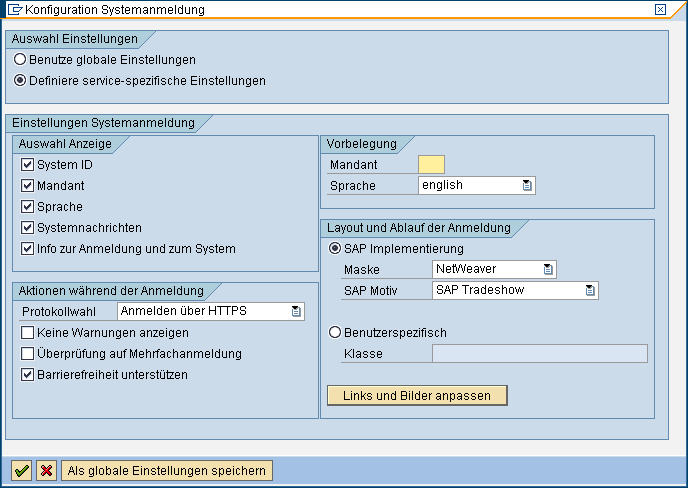Click the disabled Klasse input field
Viewport: 688px width, 488px height.
(540, 354)
